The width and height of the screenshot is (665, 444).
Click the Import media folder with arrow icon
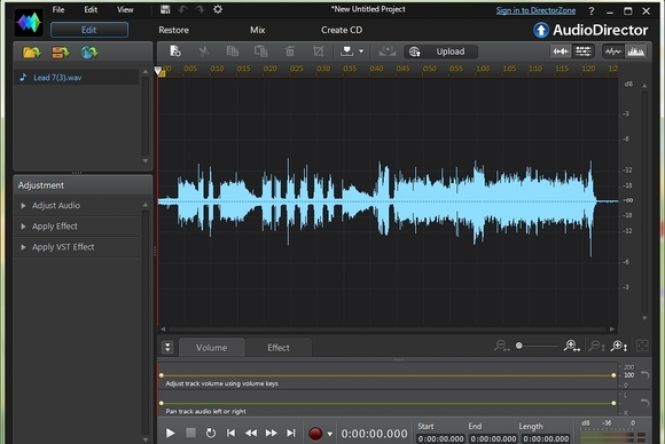click(60, 52)
